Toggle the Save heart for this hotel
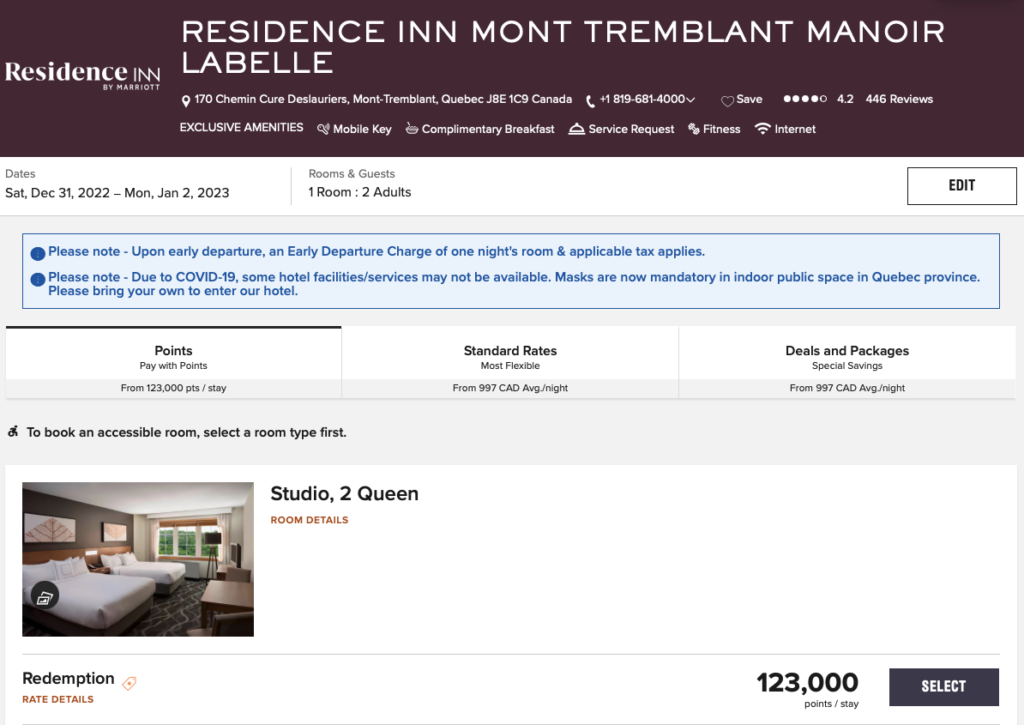This screenshot has width=1024, height=725. (x=728, y=99)
